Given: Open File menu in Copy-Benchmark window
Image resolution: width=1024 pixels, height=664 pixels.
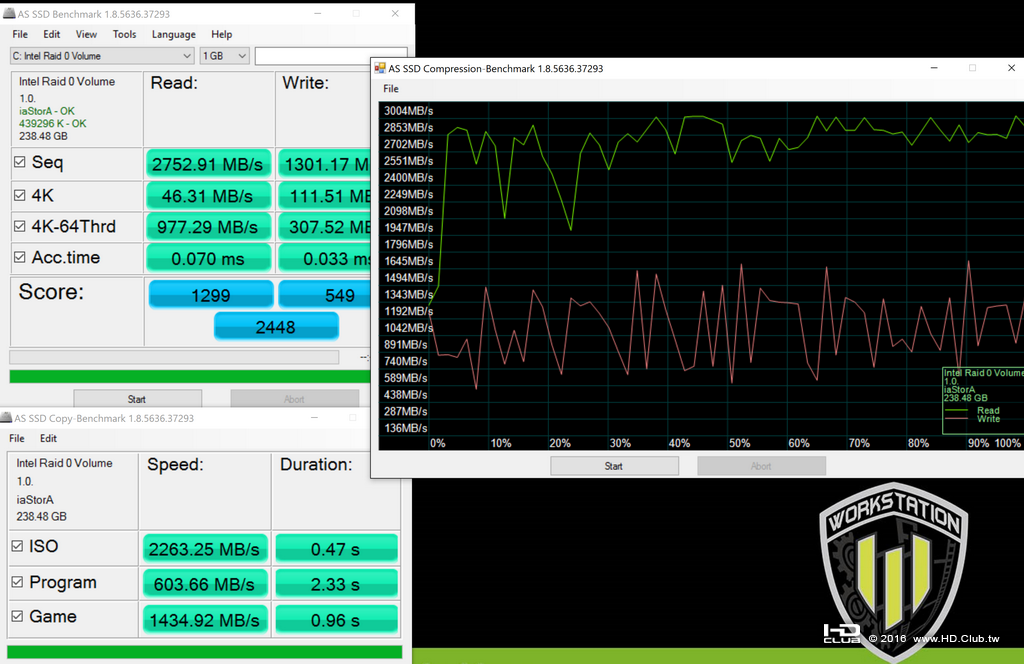Looking at the screenshot, I should [17, 438].
